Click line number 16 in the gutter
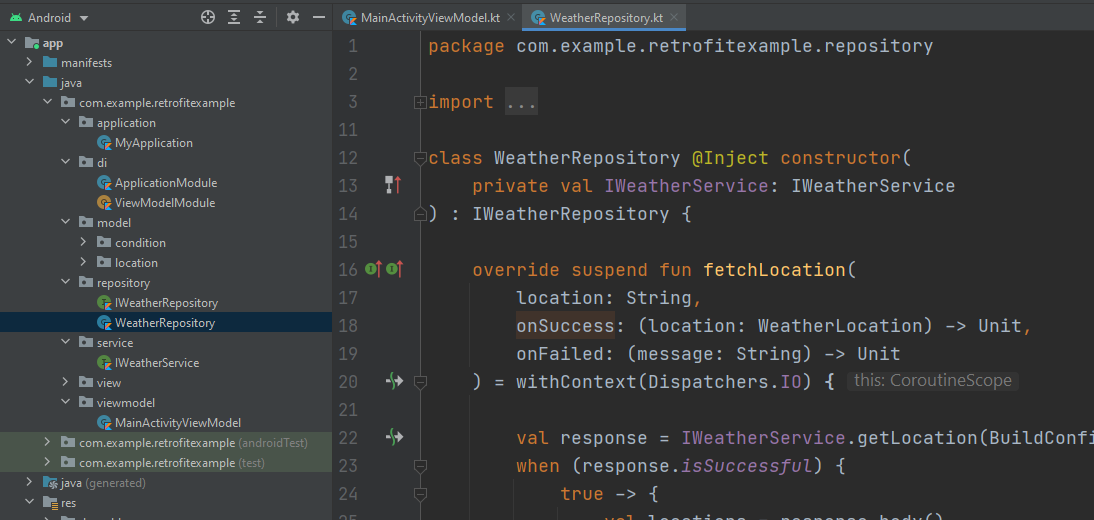The image size is (1094, 520). pos(347,269)
